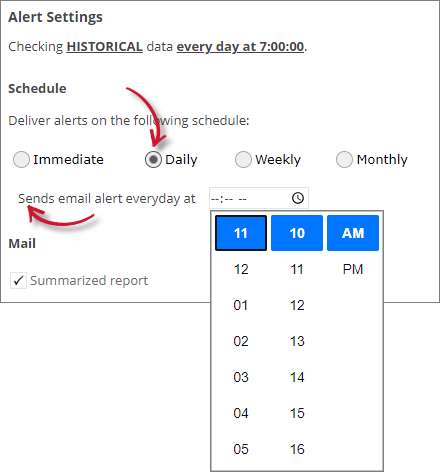Open the clock icon in time field

298,198
